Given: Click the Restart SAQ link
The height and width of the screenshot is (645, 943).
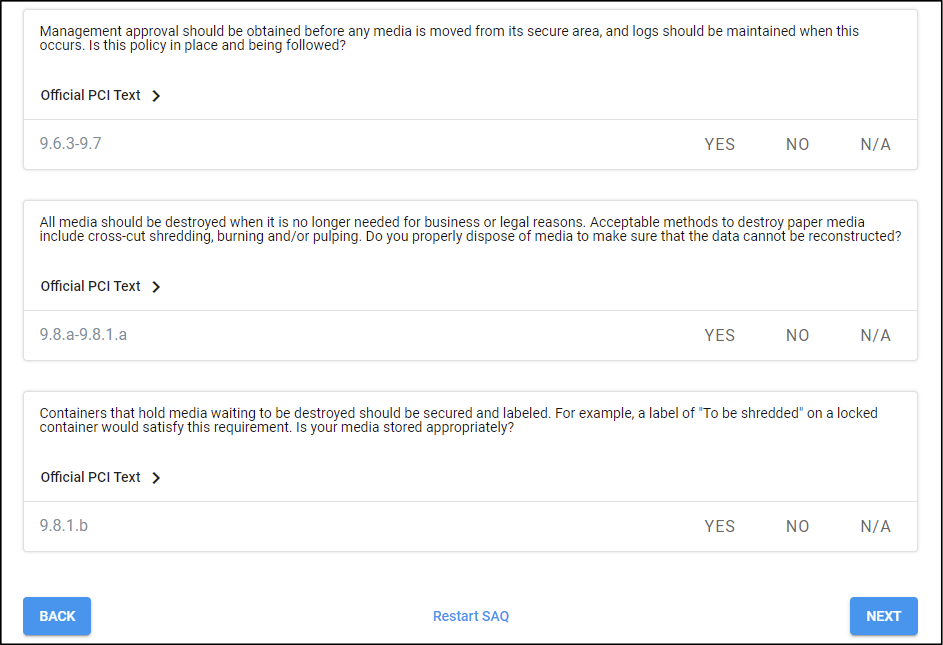Looking at the screenshot, I should [x=471, y=616].
